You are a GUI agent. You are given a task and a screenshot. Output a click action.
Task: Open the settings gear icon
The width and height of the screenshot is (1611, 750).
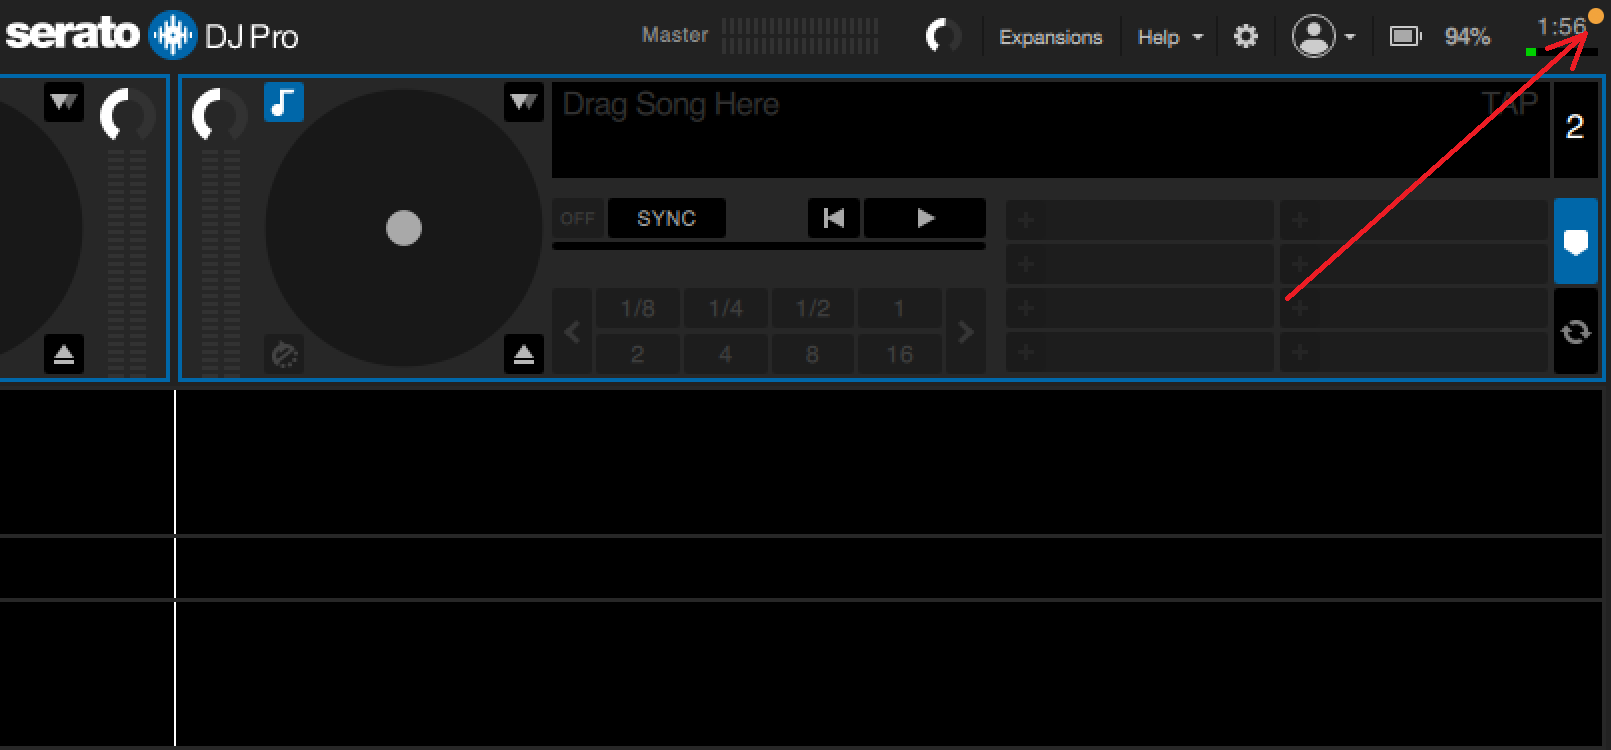pyautogui.click(x=1246, y=37)
